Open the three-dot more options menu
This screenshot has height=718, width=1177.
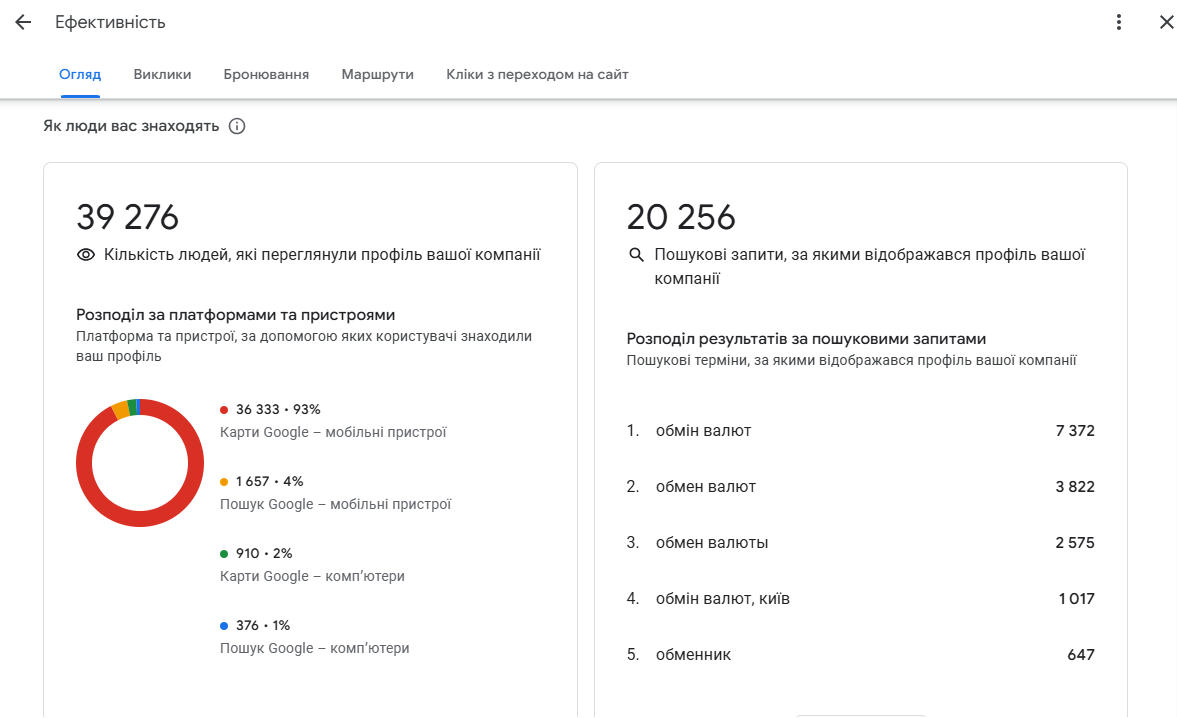[1119, 22]
